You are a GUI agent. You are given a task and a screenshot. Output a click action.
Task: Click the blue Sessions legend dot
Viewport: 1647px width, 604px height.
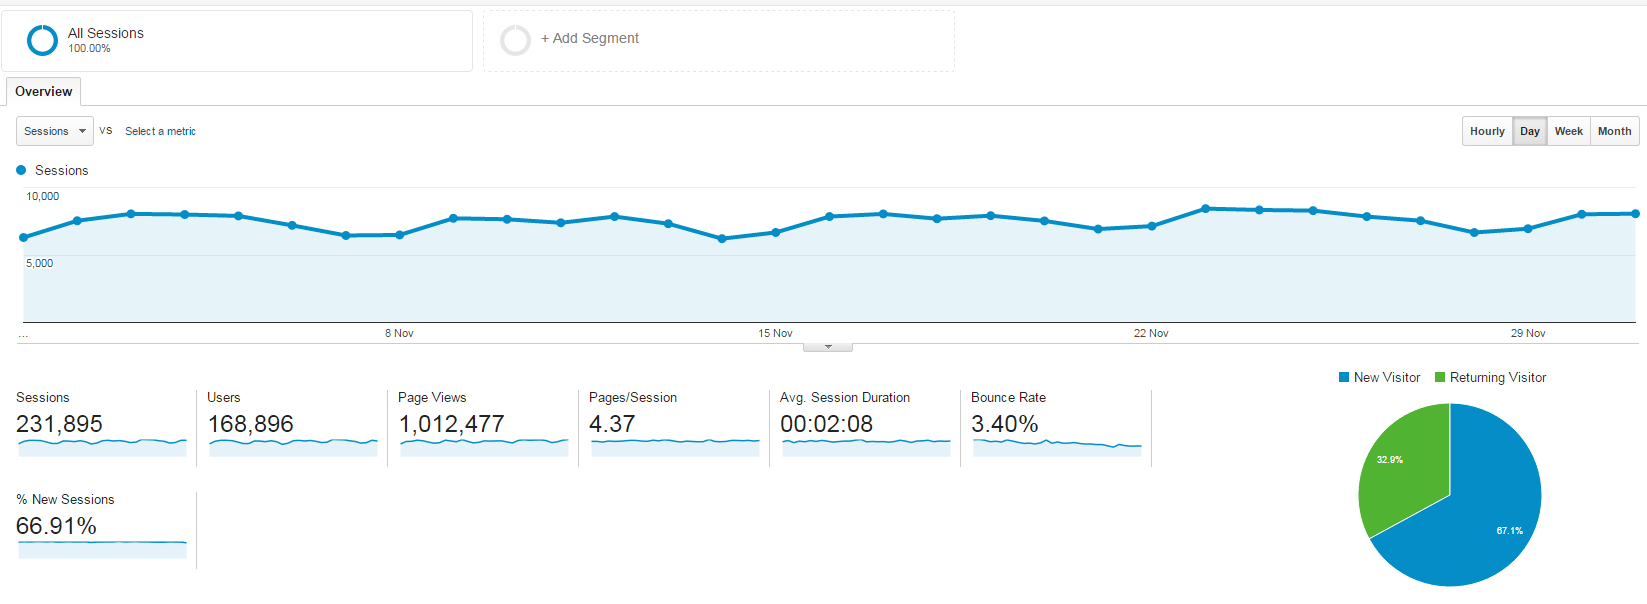click(21, 170)
